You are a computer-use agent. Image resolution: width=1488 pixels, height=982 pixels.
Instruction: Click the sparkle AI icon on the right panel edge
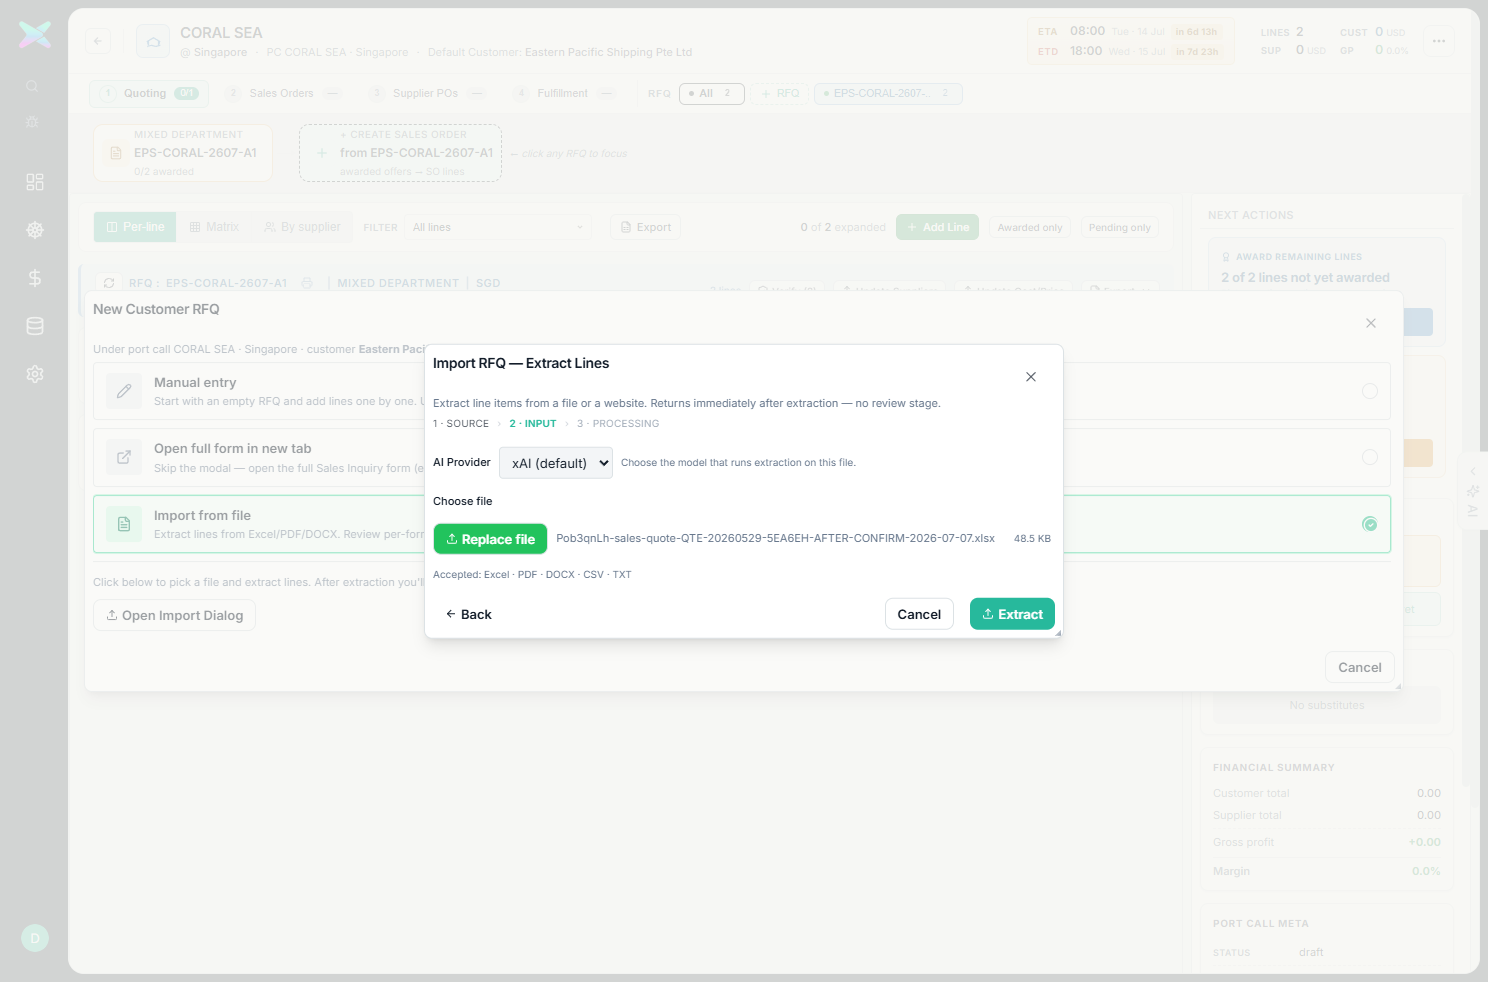(1473, 491)
